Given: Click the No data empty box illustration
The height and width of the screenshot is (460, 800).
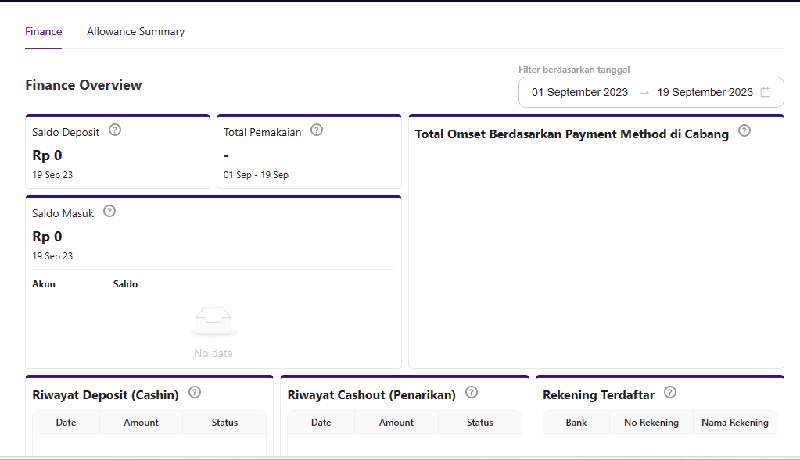Looking at the screenshot, I should tap(214, 322).
